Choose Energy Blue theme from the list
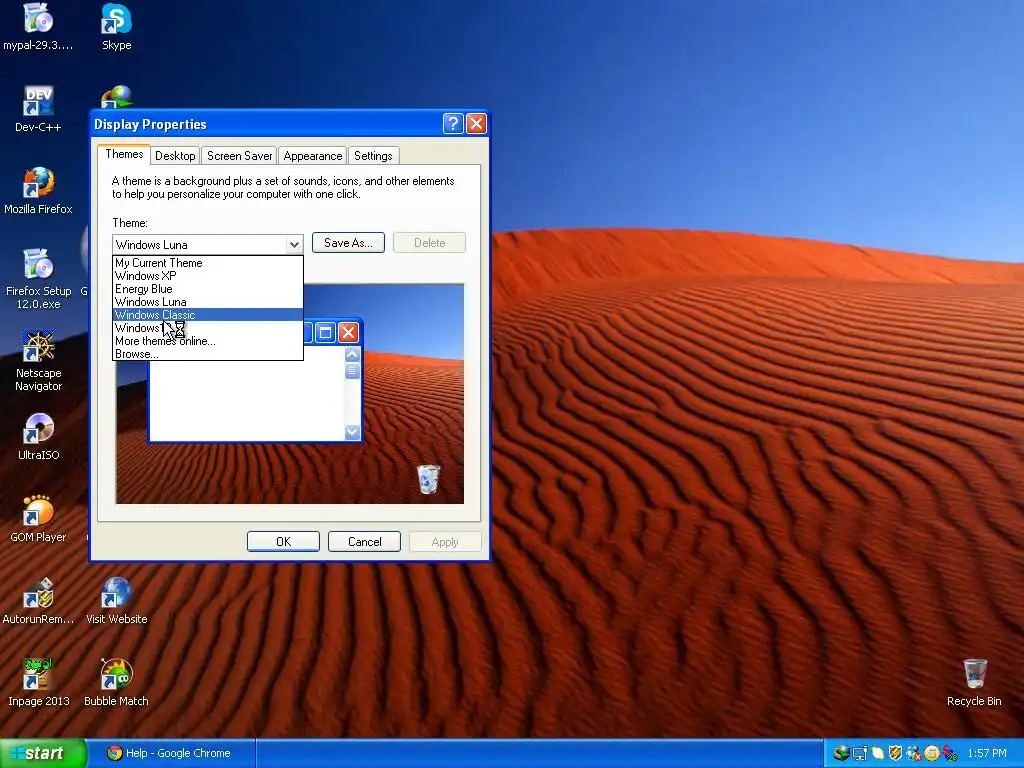1024x768 pixels. click(x=208, y=289)
